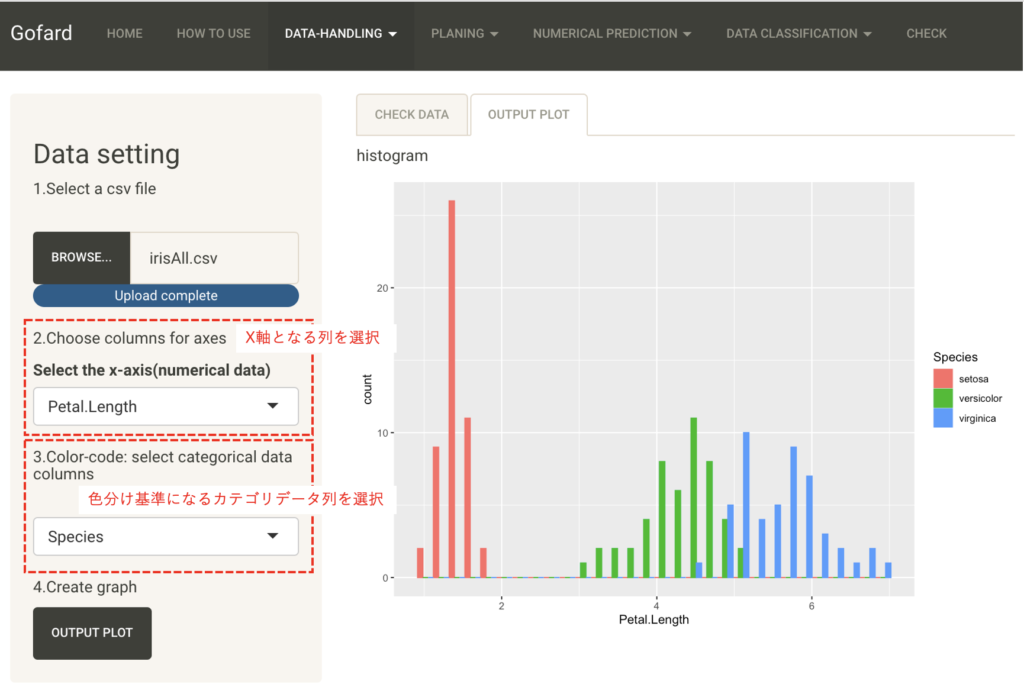The width and height of the screenshot is (1024, 694).
Task: Click the irisAll.csv file name field
Action: point(214,258)
